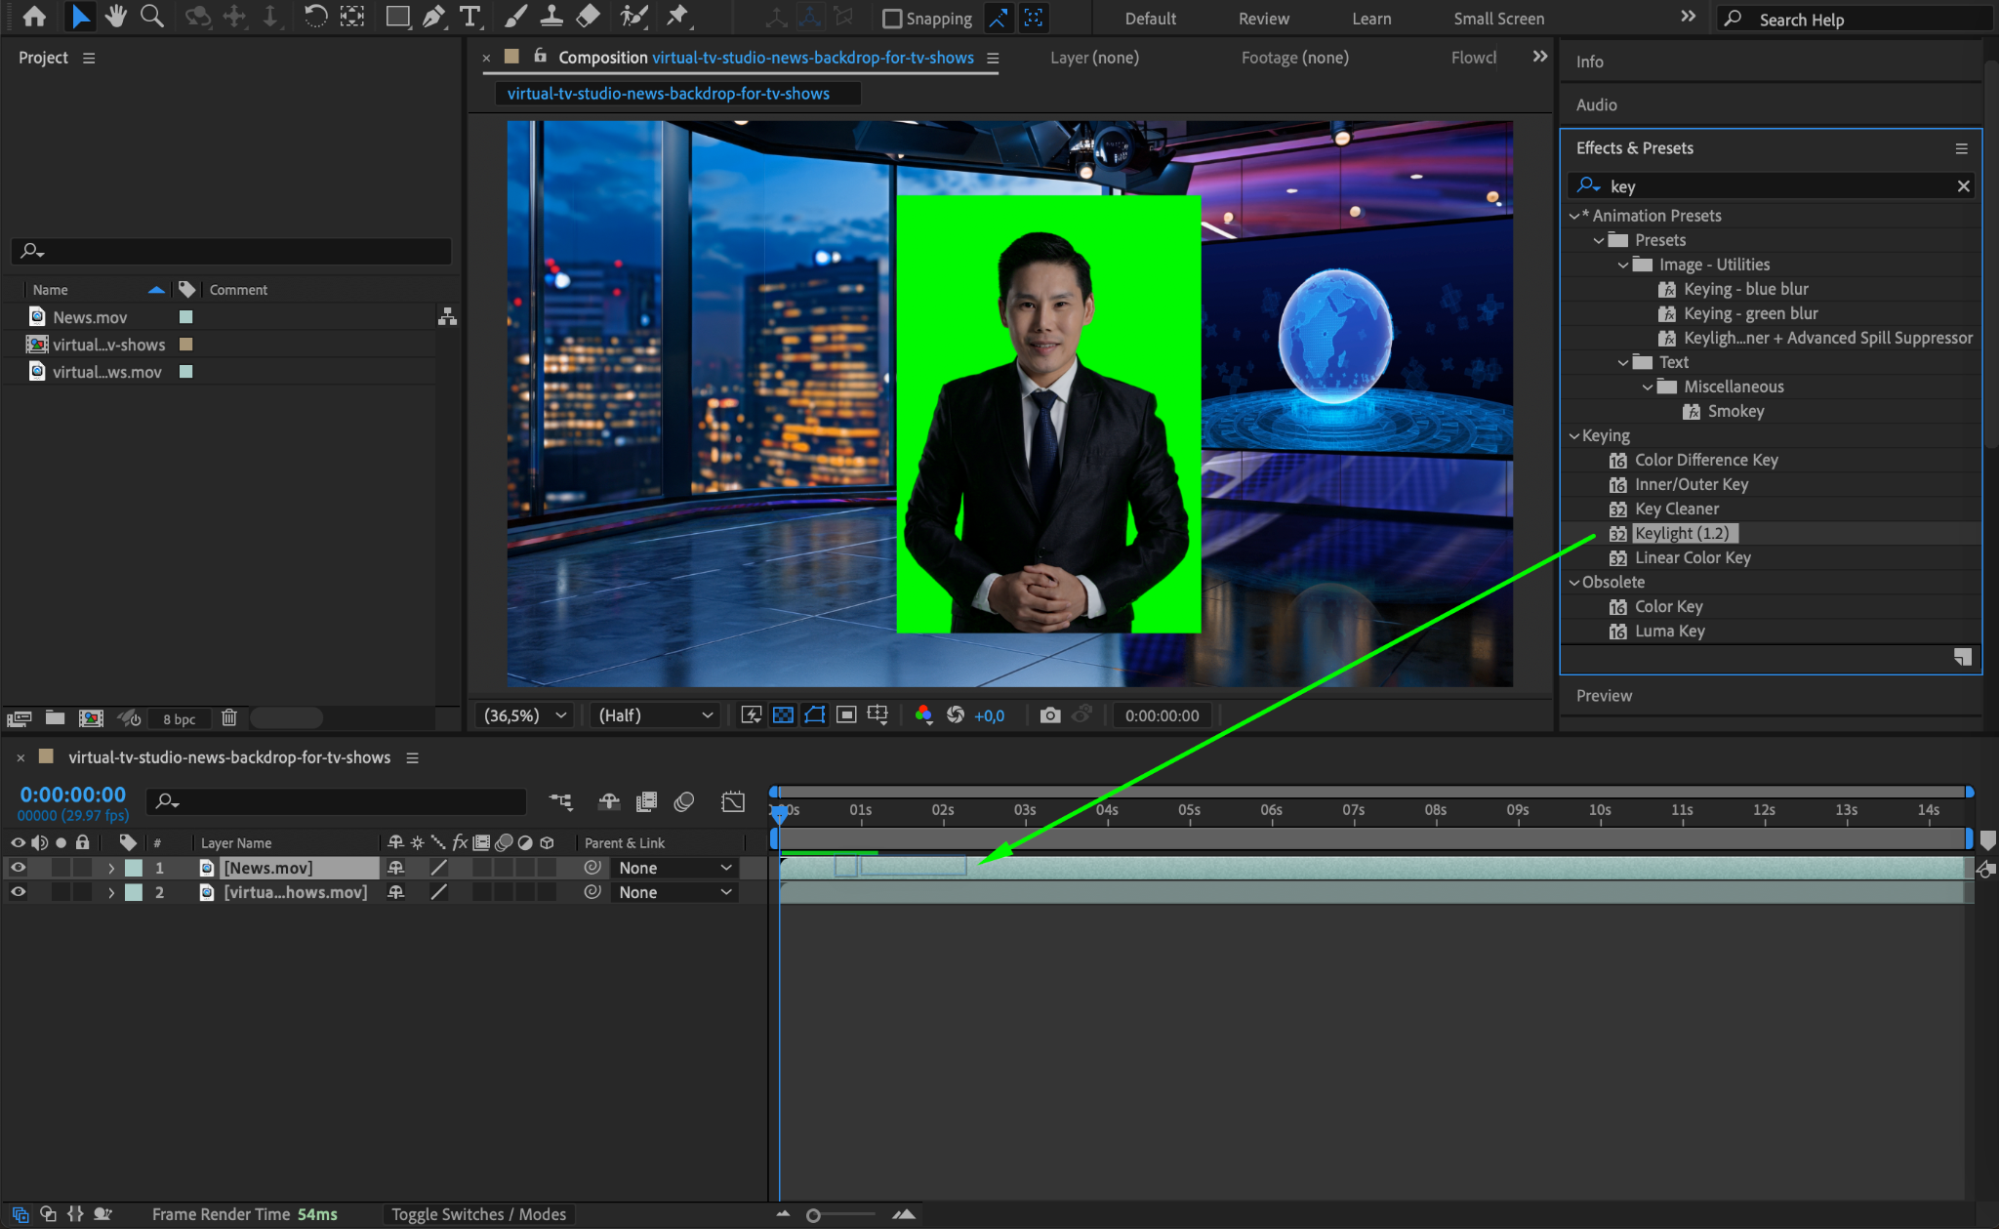Hide the virtua...hows.mov layer eye toggle
The width and height of the screenshot is (1999, 1229).
[18, 892]
